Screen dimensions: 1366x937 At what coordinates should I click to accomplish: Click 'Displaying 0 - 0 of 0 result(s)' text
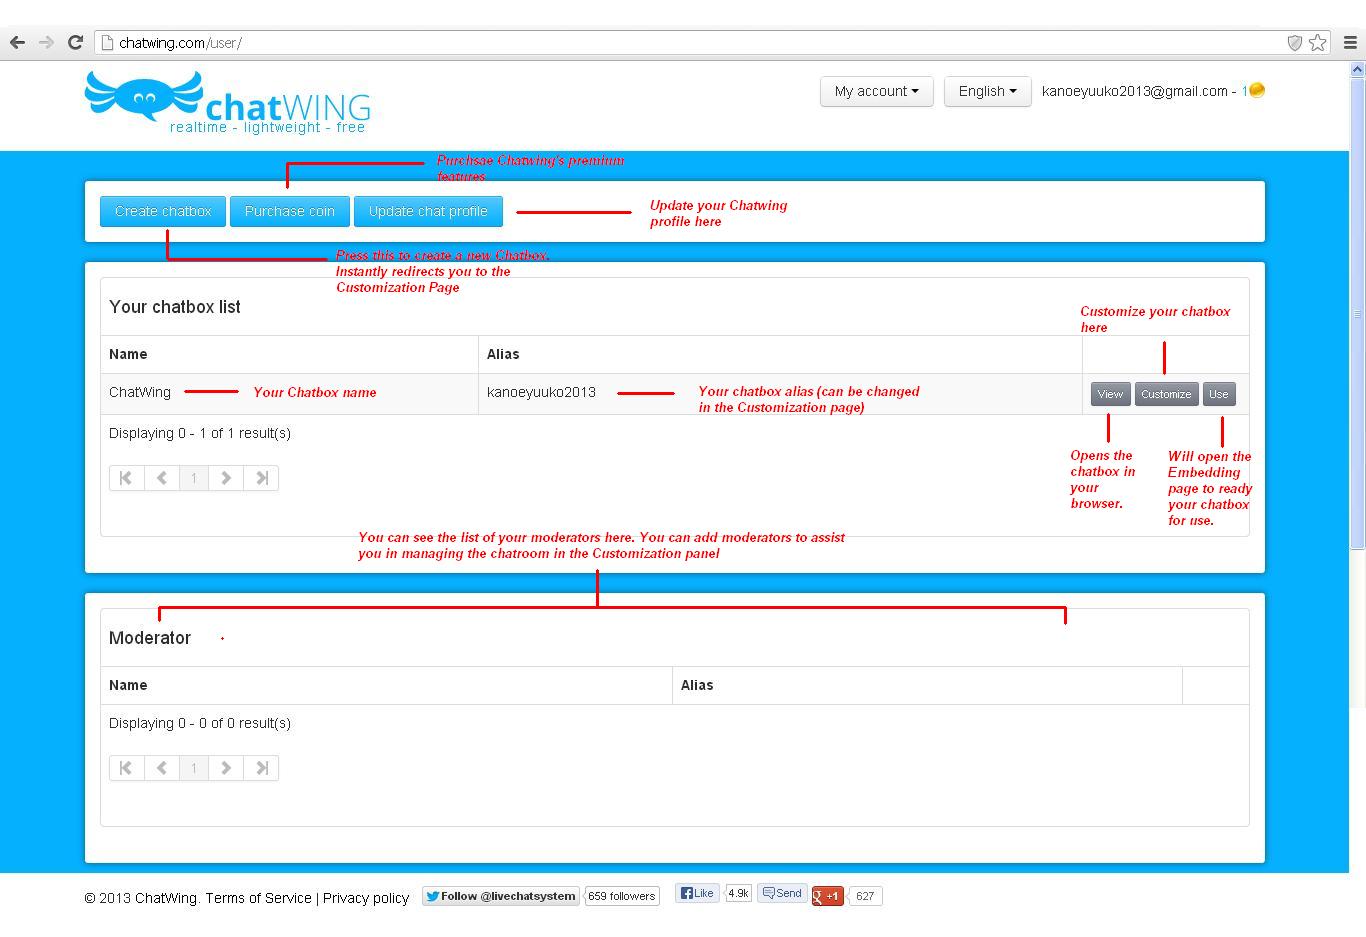(200, 723)
